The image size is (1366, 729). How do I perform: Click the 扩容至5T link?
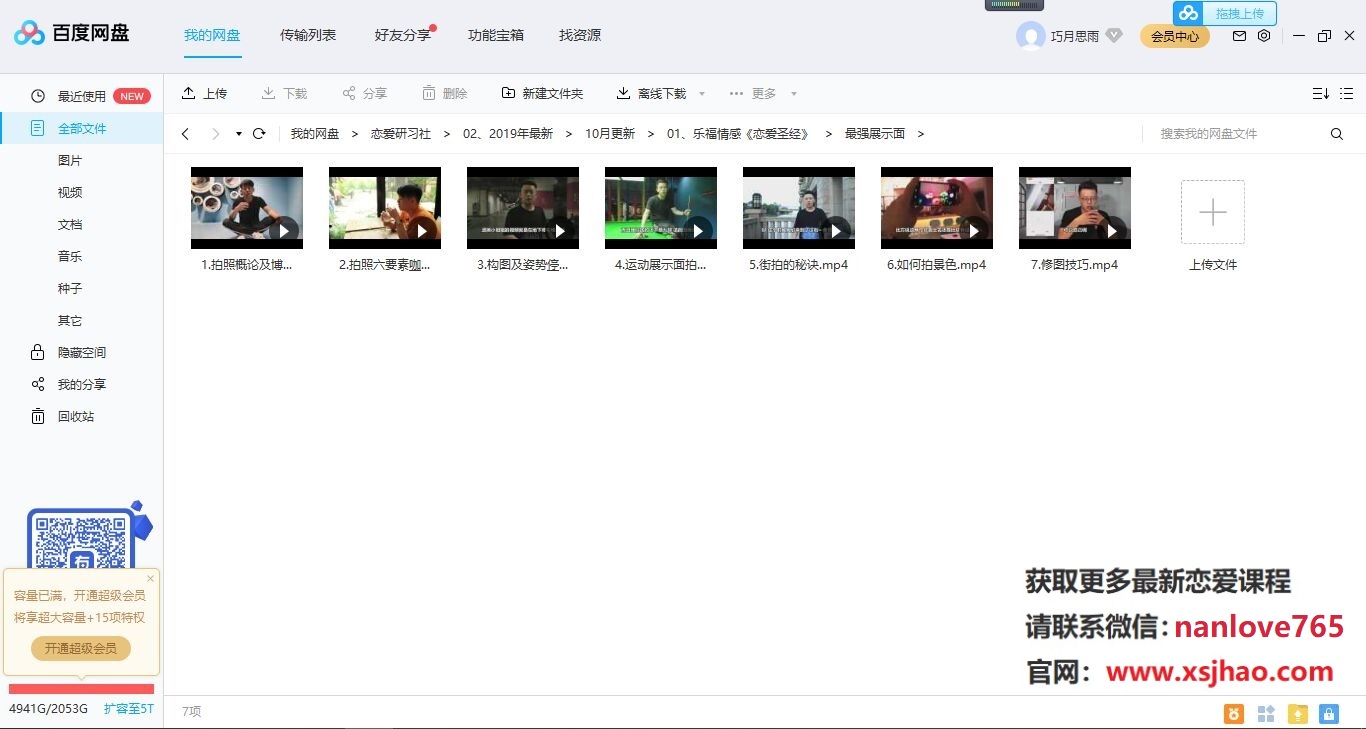click(129, 709)
